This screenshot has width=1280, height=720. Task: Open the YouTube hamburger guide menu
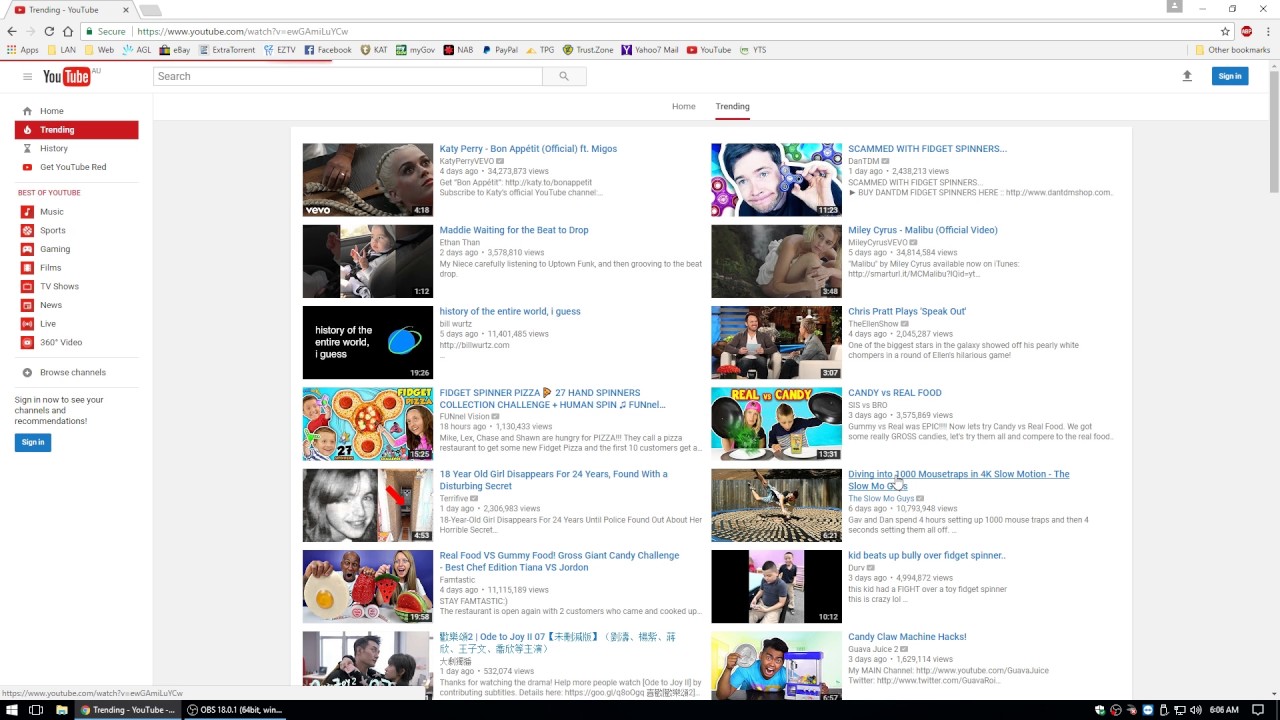pos(27,76)
